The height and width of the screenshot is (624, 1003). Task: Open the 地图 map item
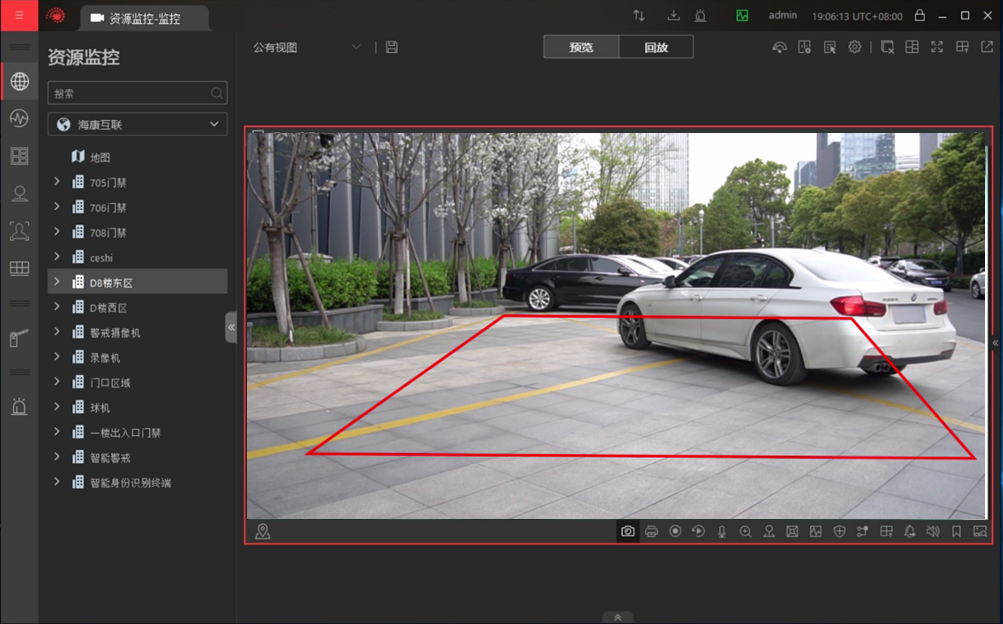click(99, 157)
